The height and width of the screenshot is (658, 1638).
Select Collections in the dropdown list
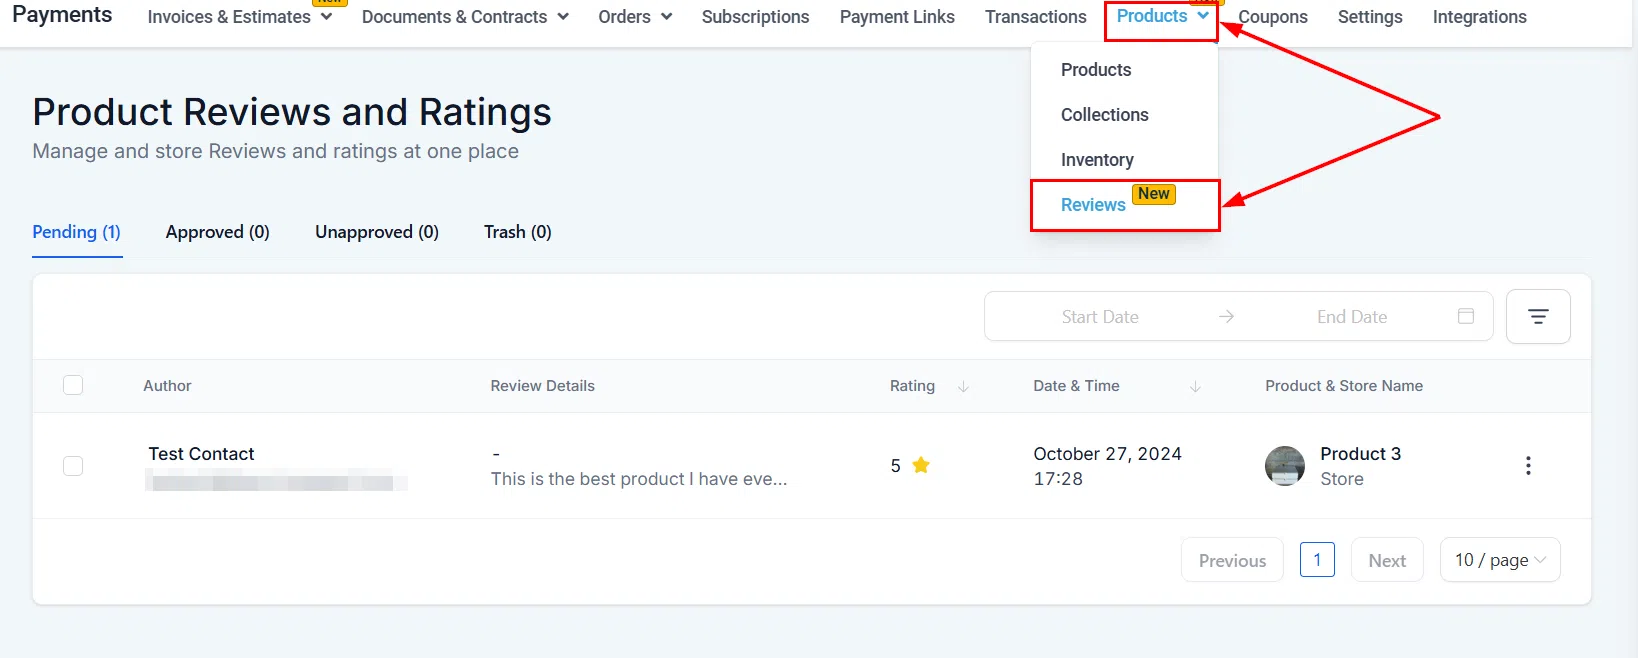(x=1104, y=115)
